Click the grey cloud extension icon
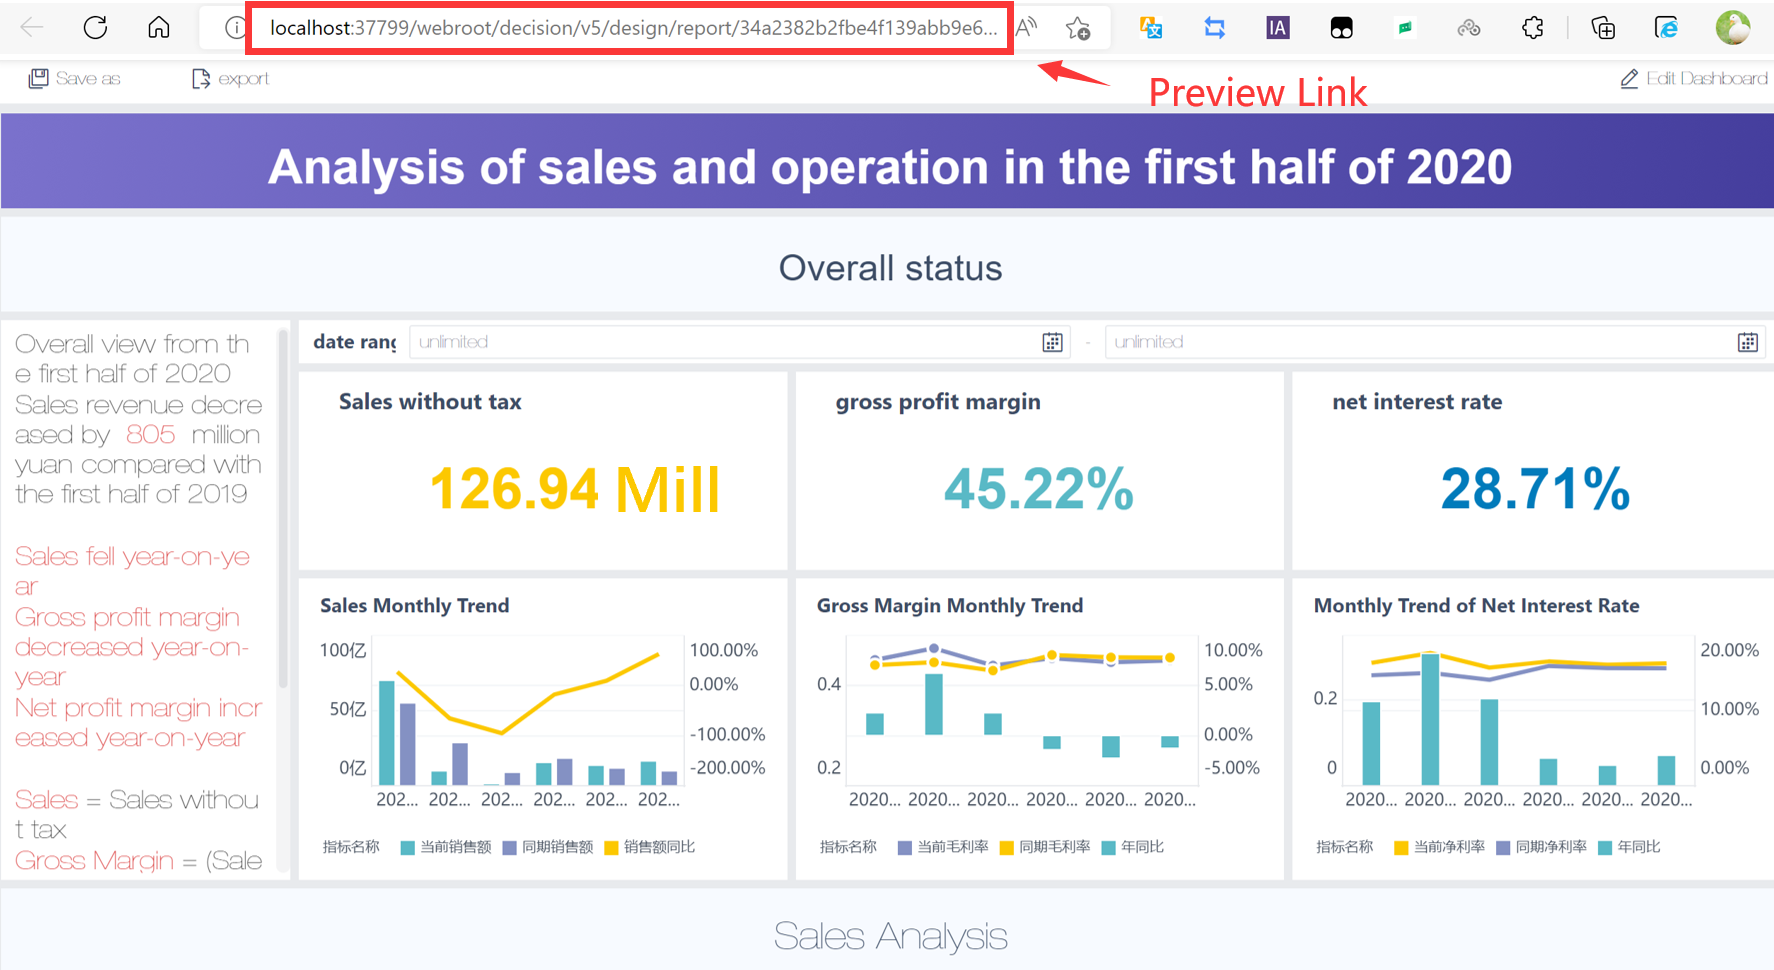Viewport: 1774px width, 970px height. tap(1468, 28)
